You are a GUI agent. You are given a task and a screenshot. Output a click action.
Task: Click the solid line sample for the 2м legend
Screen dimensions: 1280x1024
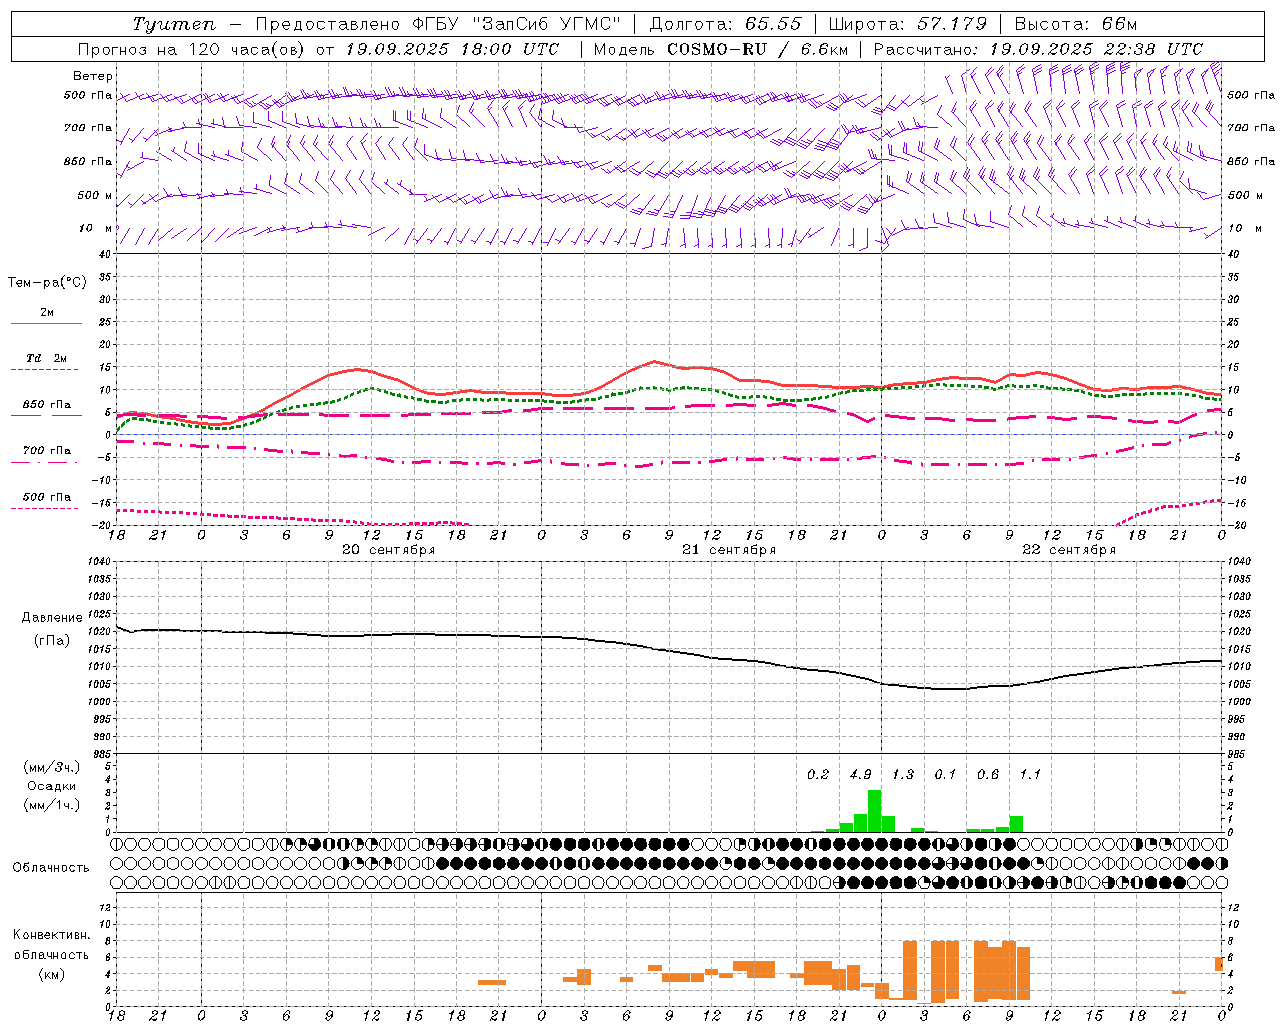tap(46, 323)
